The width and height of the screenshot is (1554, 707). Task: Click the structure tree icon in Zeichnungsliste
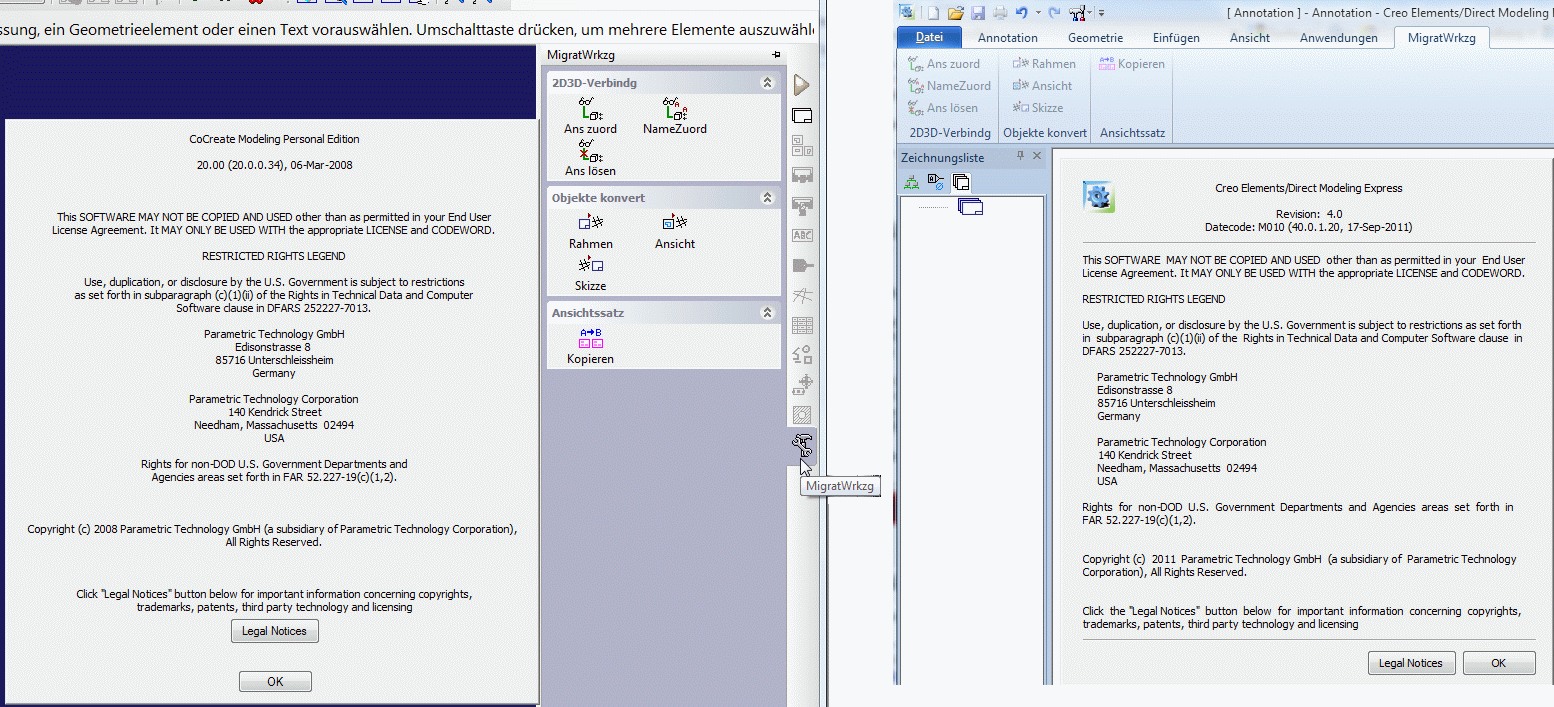pos(911,182)
